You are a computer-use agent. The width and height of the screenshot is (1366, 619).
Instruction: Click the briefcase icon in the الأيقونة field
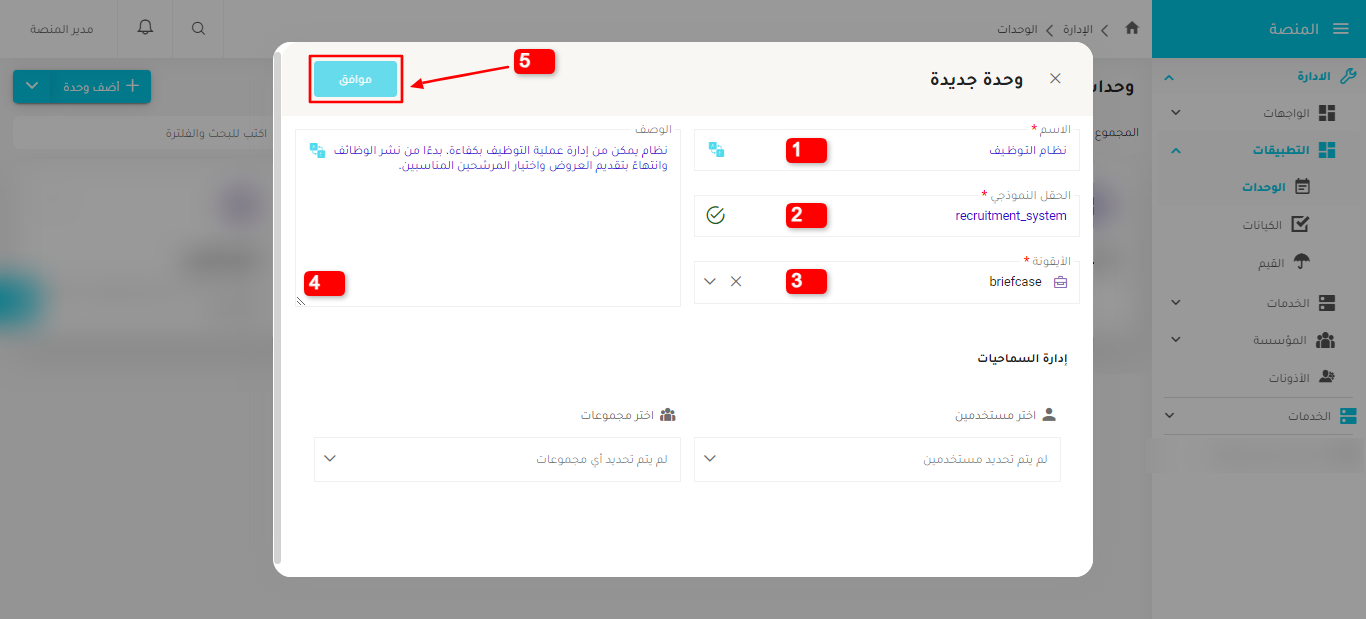[1060, 281]
